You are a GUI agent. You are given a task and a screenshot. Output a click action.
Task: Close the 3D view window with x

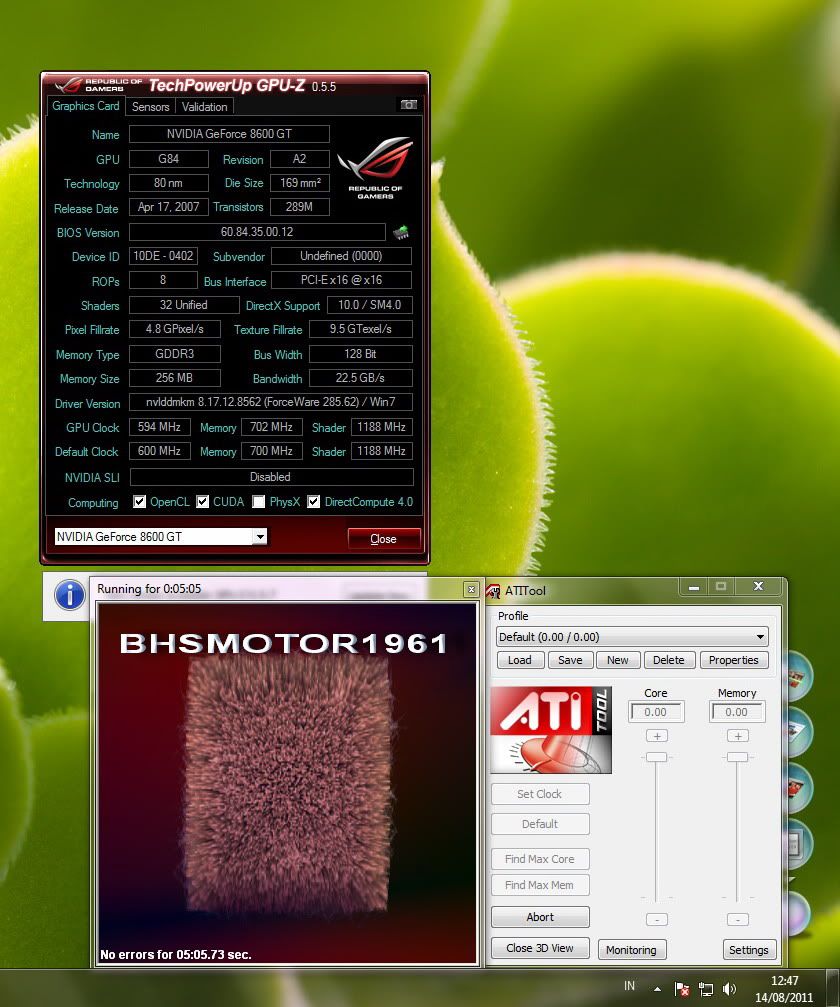coord(471,589)
